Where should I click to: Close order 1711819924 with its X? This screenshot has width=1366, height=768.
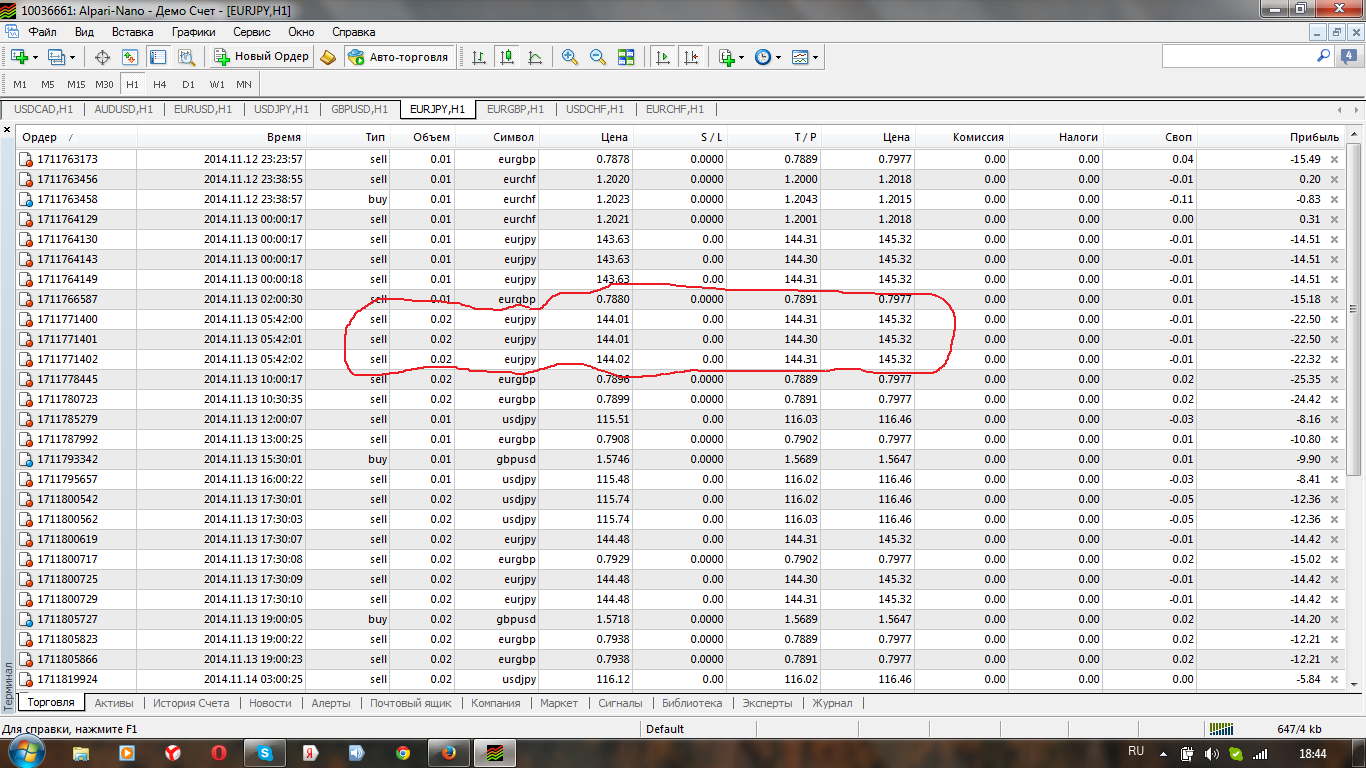1334,679
